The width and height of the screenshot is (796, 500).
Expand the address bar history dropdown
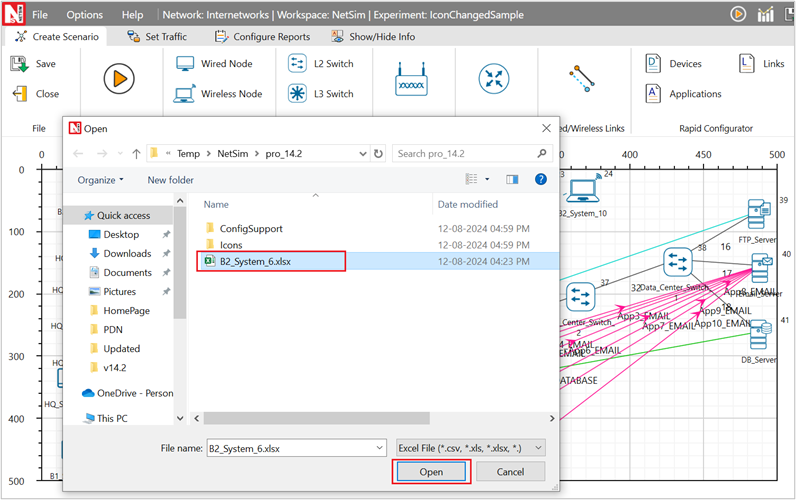click(362, 153)
